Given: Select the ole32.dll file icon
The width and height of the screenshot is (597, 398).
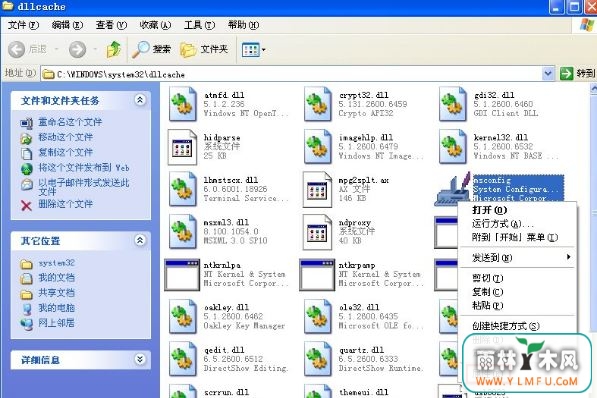Looking at the screenshot, I should 318,316.
